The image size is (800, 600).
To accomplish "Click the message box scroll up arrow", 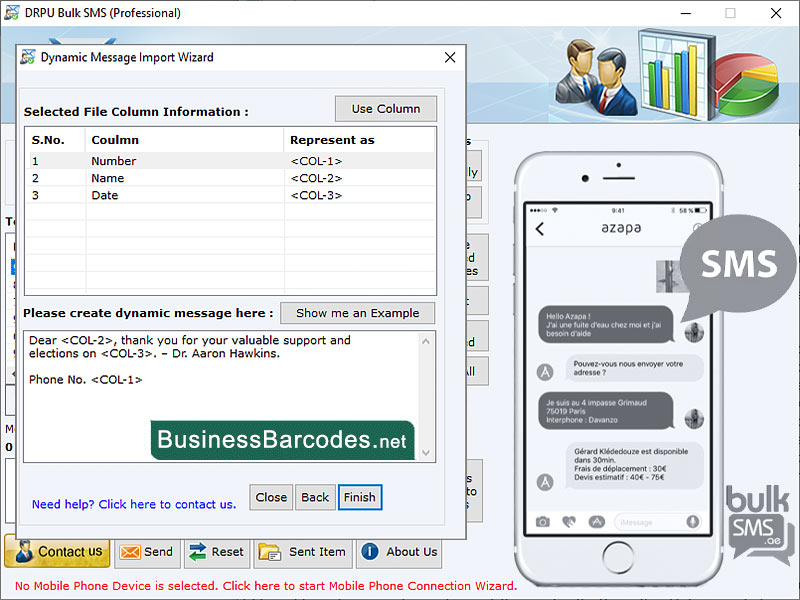I will [426, 341].
